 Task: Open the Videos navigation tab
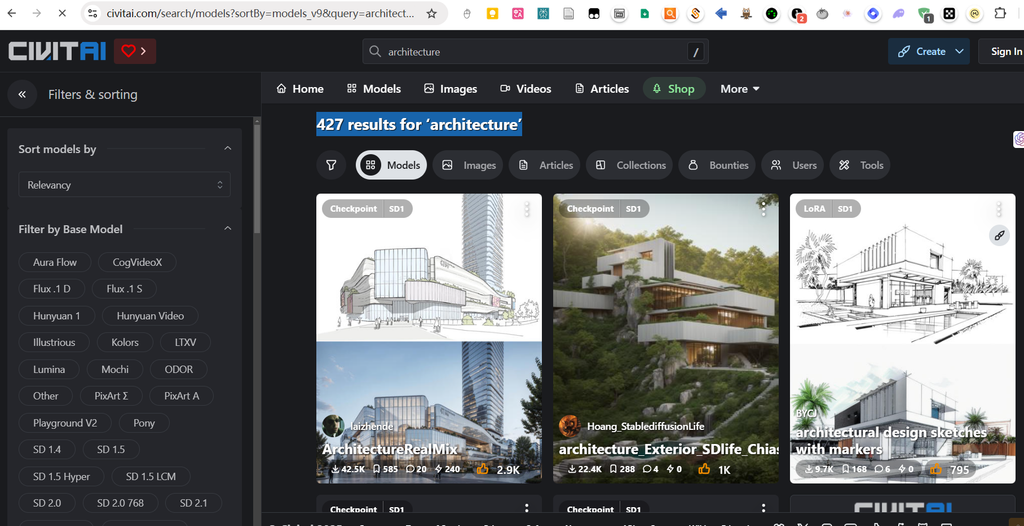point(526,89)
